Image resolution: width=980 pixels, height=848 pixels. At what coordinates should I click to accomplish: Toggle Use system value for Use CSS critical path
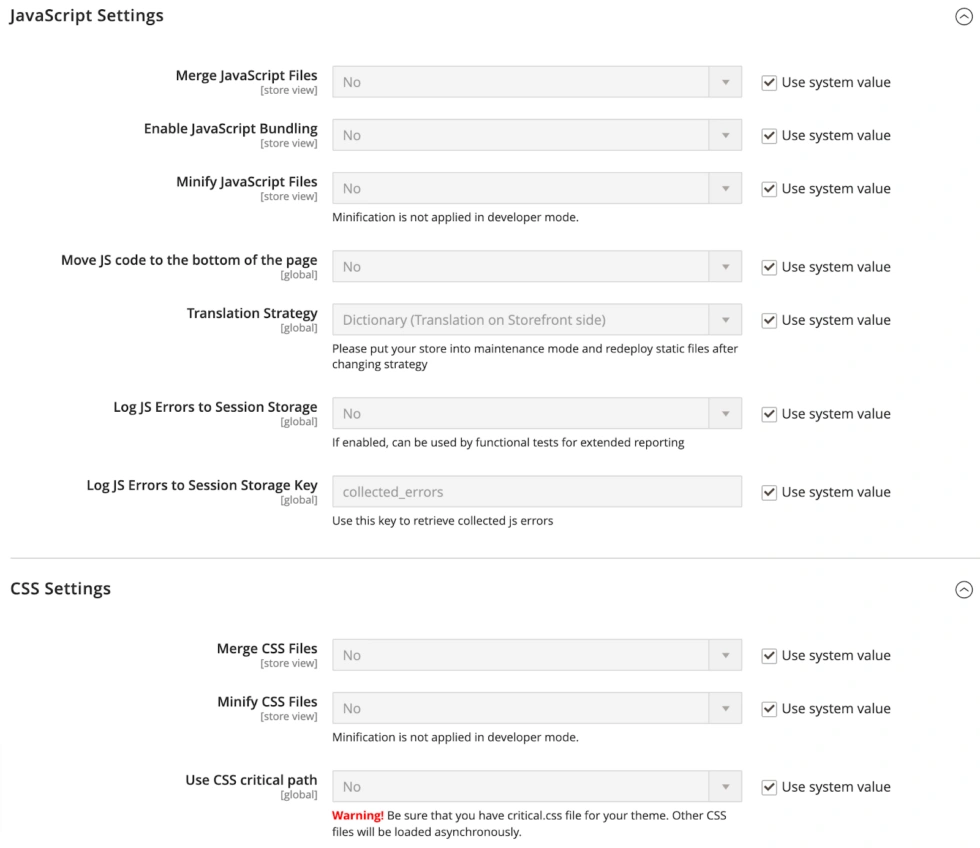[769, 787]
